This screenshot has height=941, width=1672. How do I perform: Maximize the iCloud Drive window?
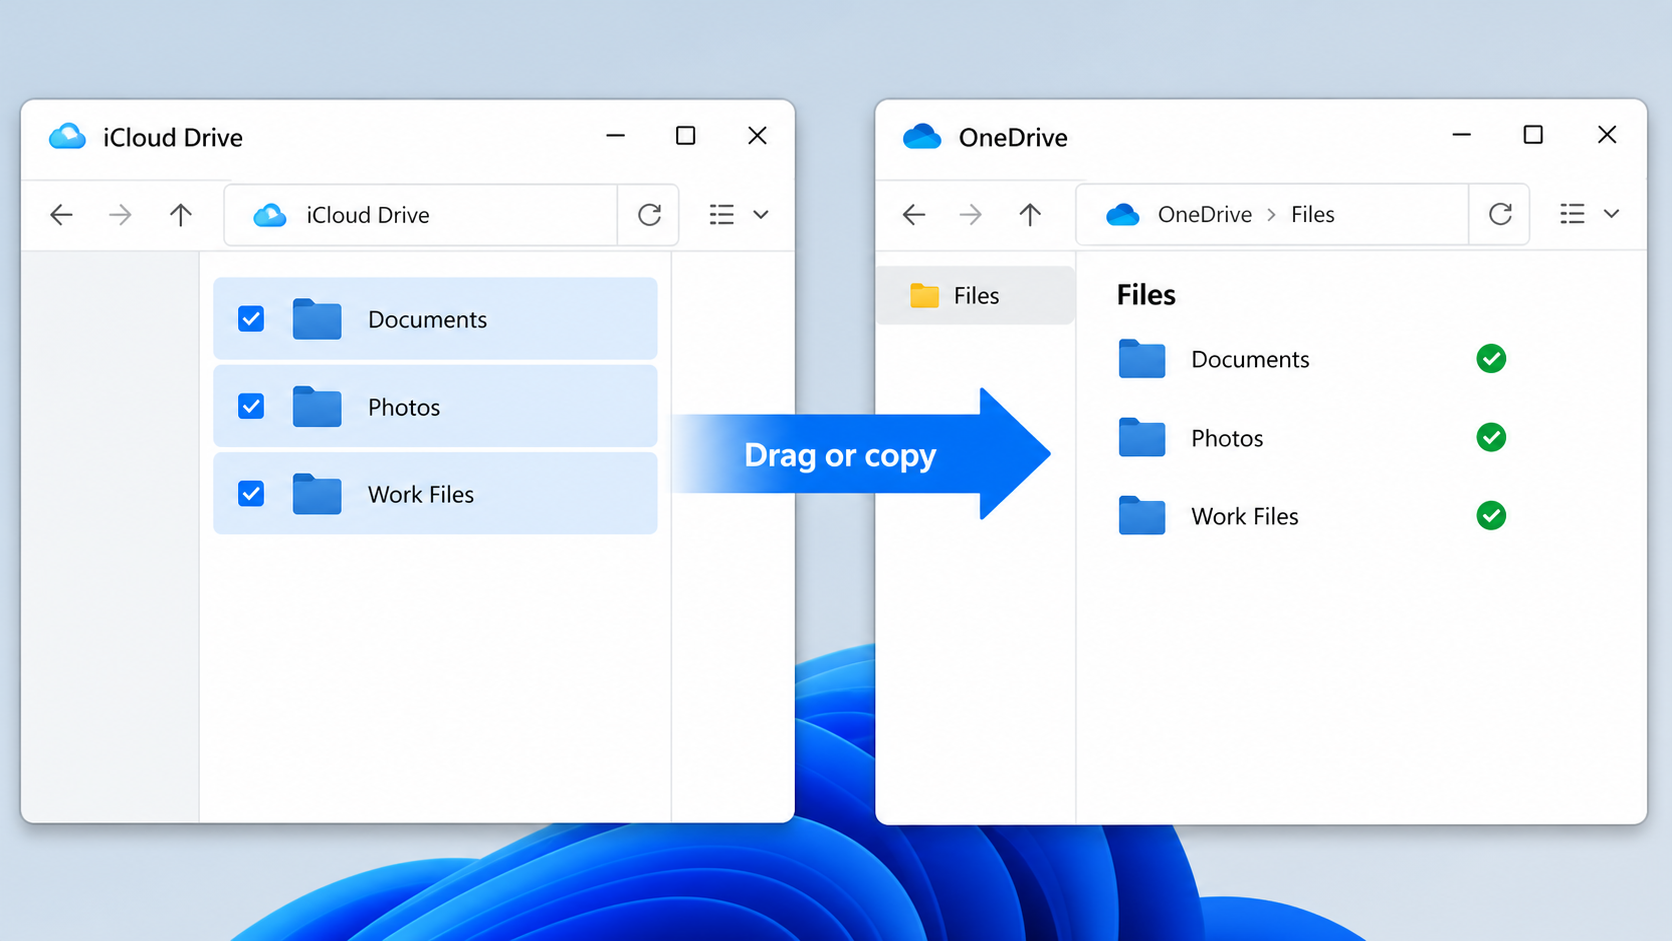click(x=685, y=135)
